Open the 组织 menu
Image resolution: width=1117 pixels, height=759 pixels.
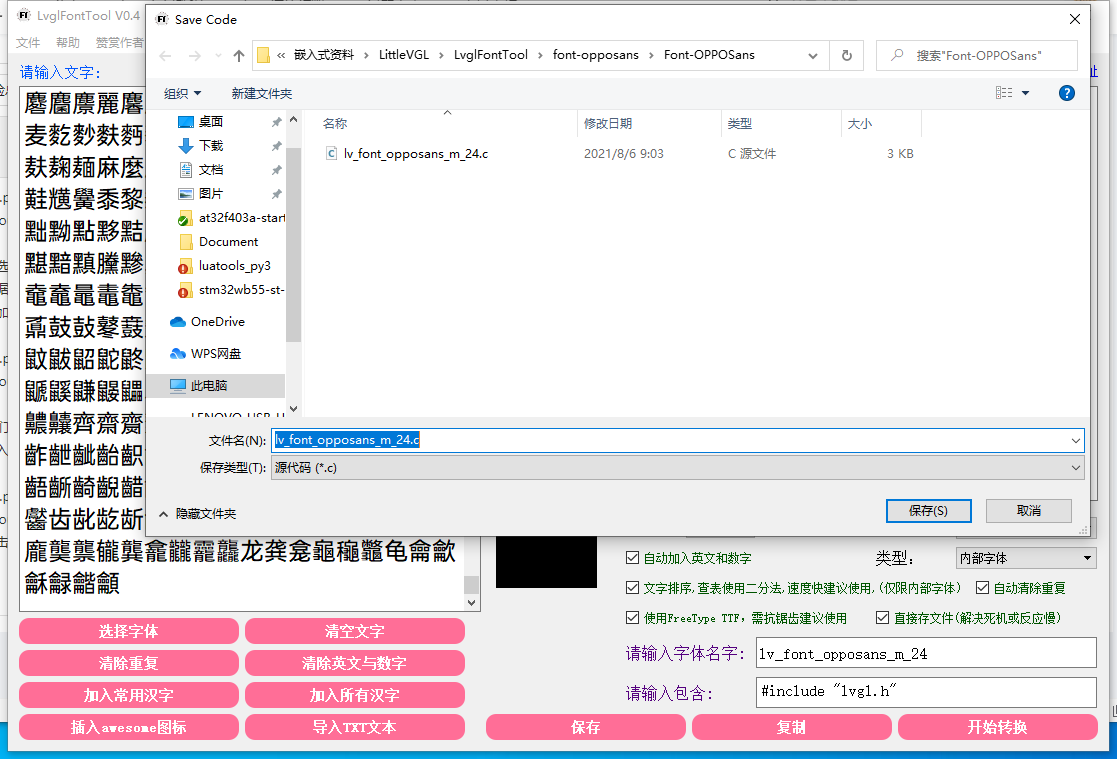tap(182, 93)
